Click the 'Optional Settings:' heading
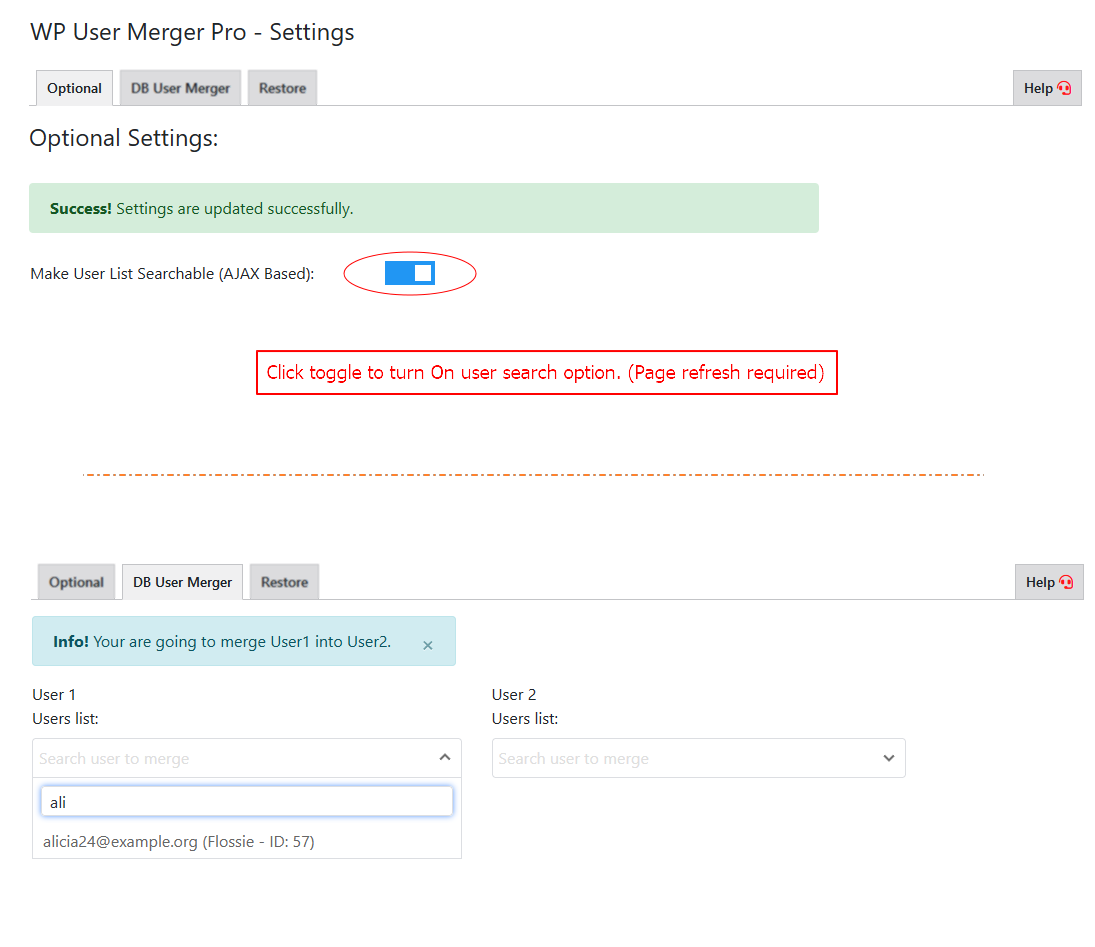Viewport: 1095px width, 947px height. pos(124,138)
